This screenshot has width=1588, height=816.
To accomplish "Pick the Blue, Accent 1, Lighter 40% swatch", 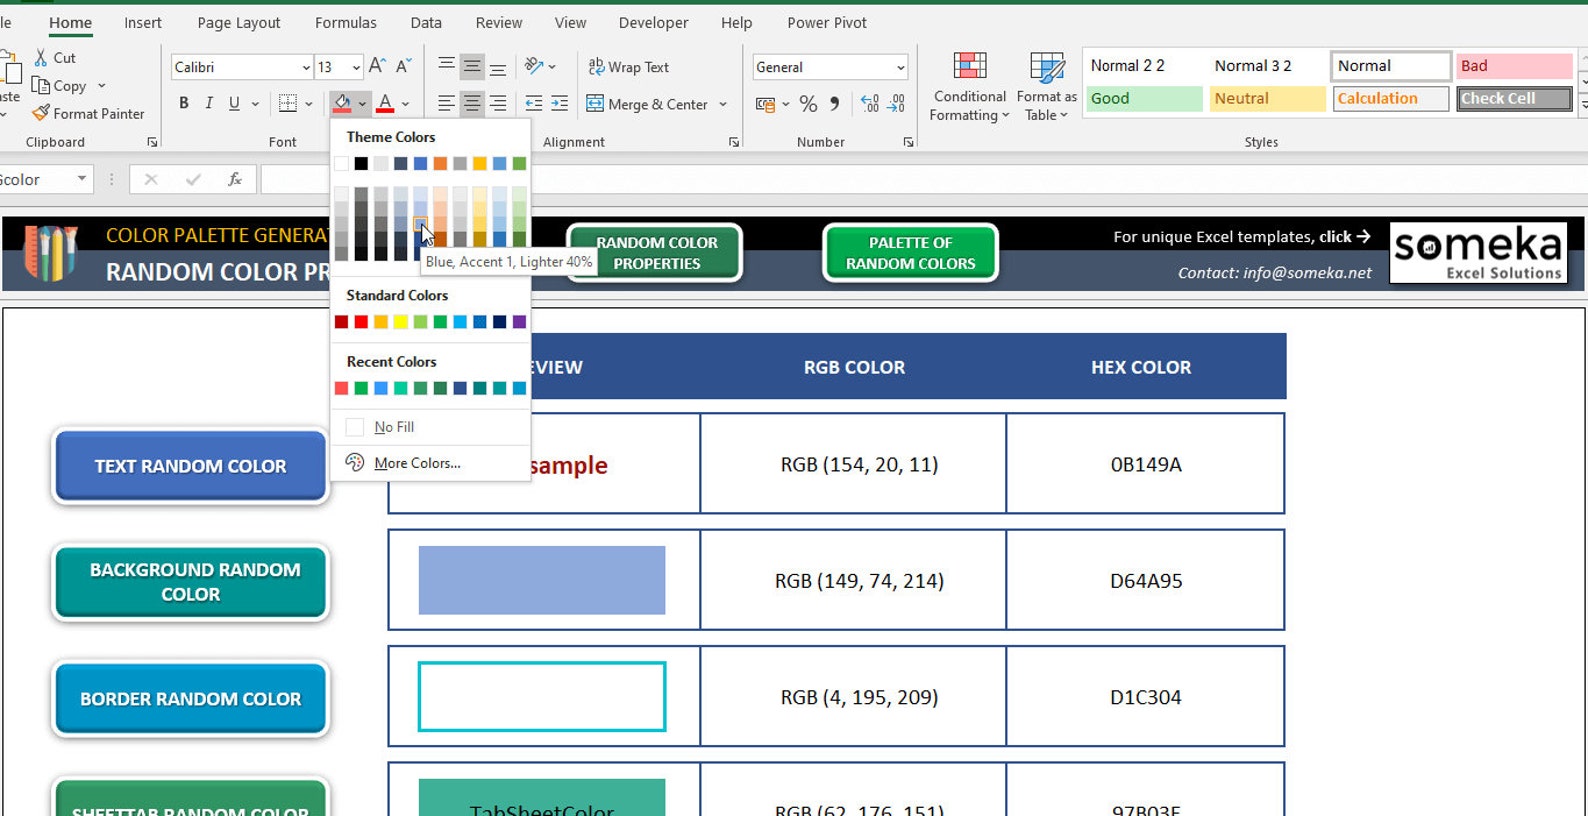I will click(420, 225).
